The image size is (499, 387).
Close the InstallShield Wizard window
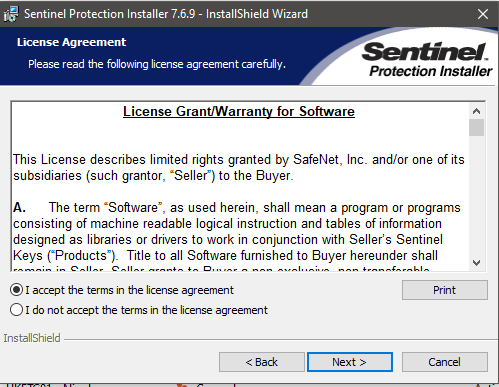pos(483,14)
